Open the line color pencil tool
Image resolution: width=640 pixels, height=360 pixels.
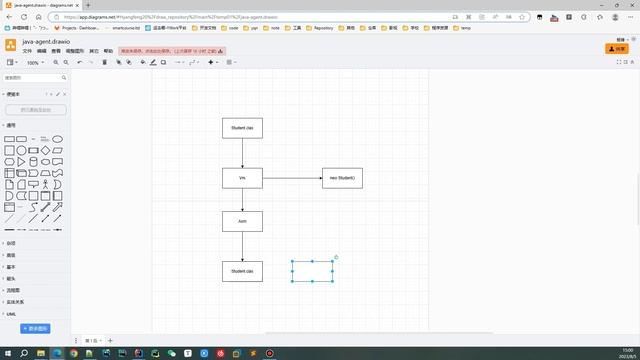point(153,62)
